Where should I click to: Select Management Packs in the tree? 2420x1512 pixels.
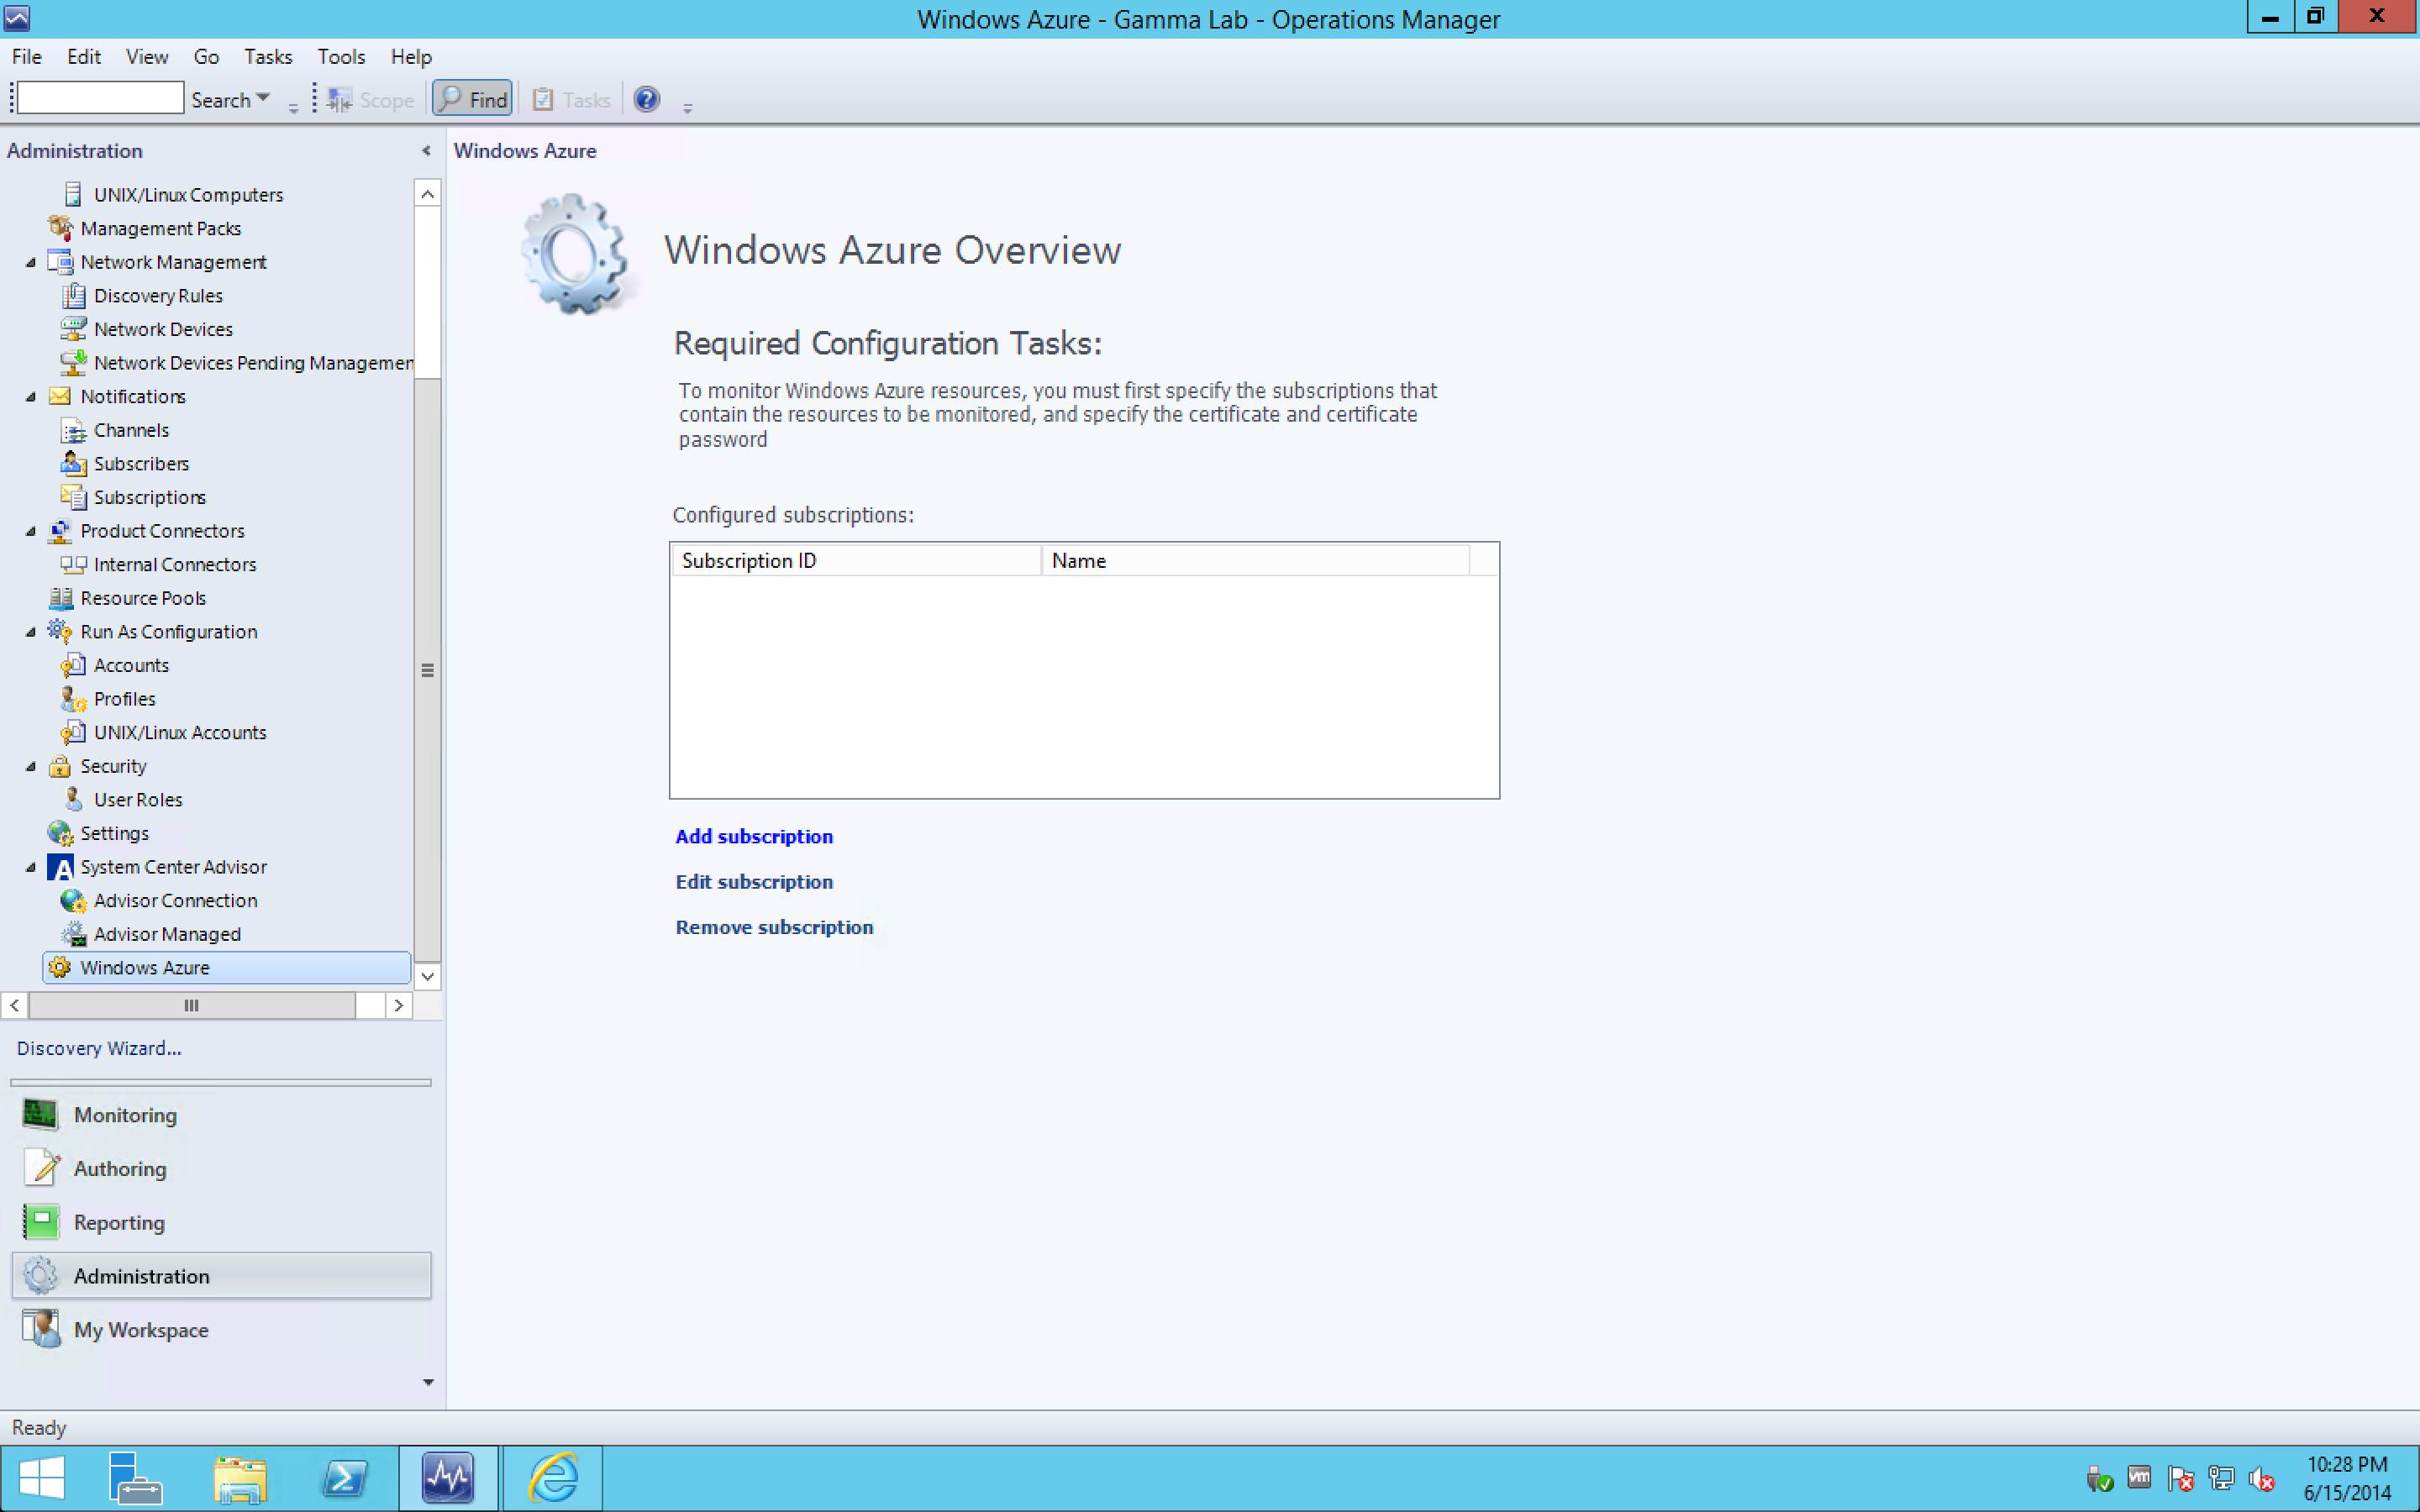160,228
